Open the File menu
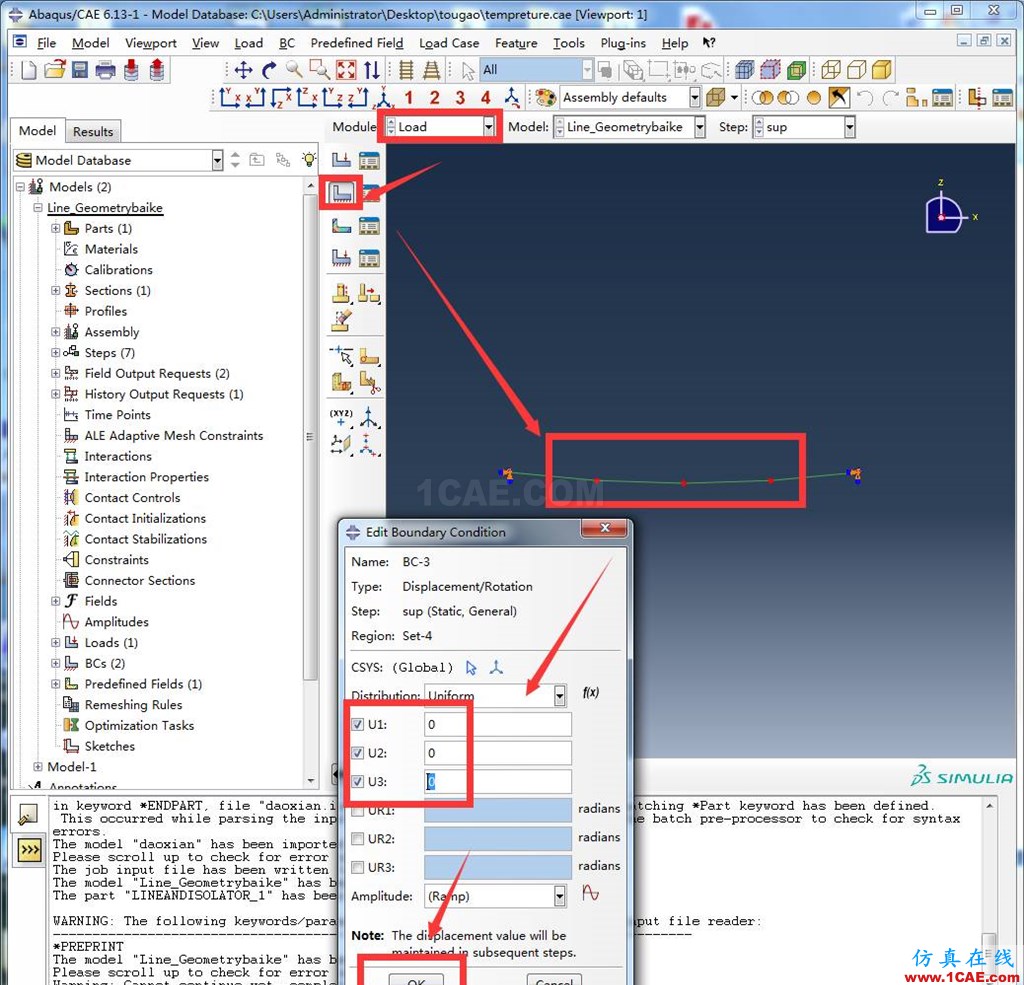The image size is (1024, 985). pos(46,43)
